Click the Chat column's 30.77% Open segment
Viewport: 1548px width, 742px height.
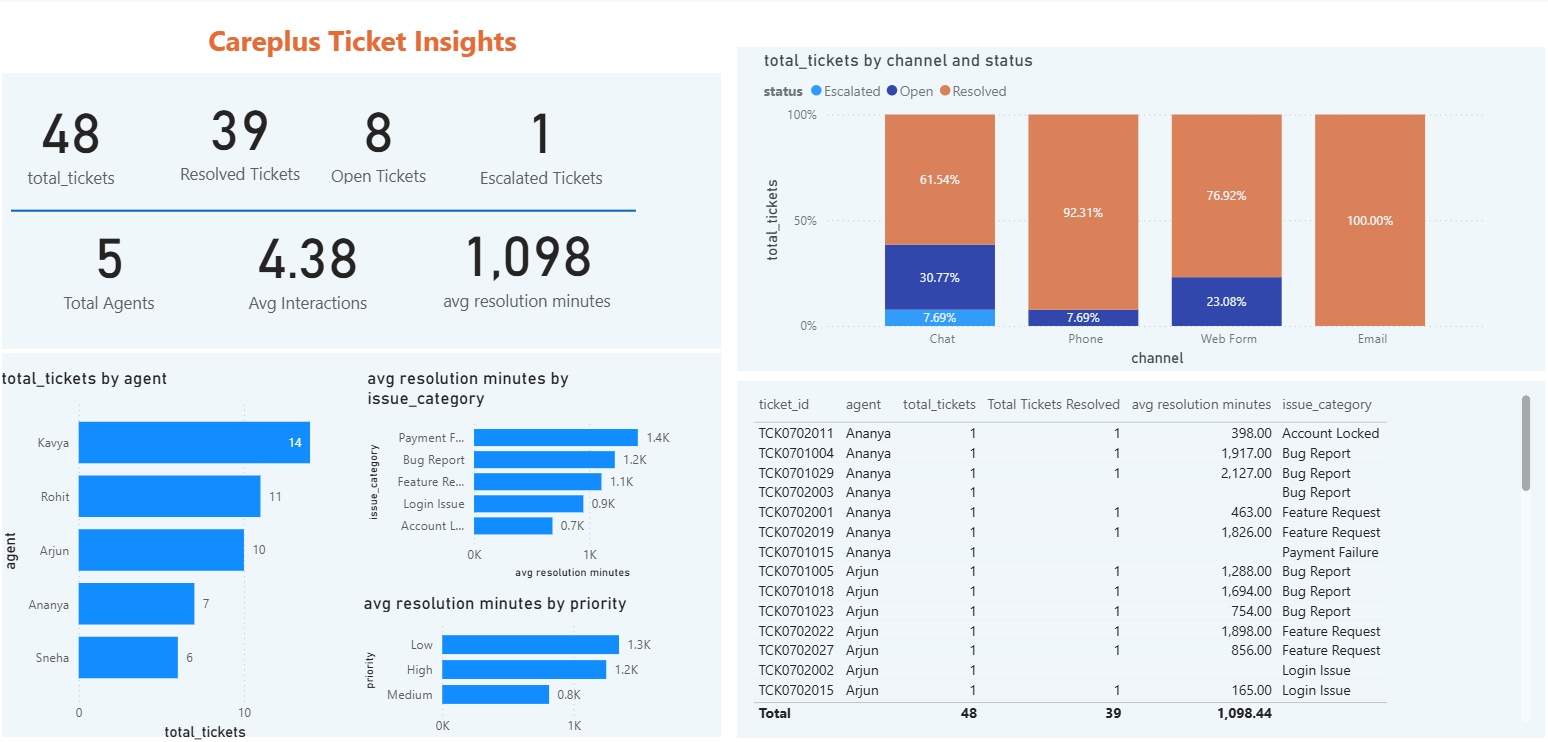pyautogui.click(x=939, y=277)
